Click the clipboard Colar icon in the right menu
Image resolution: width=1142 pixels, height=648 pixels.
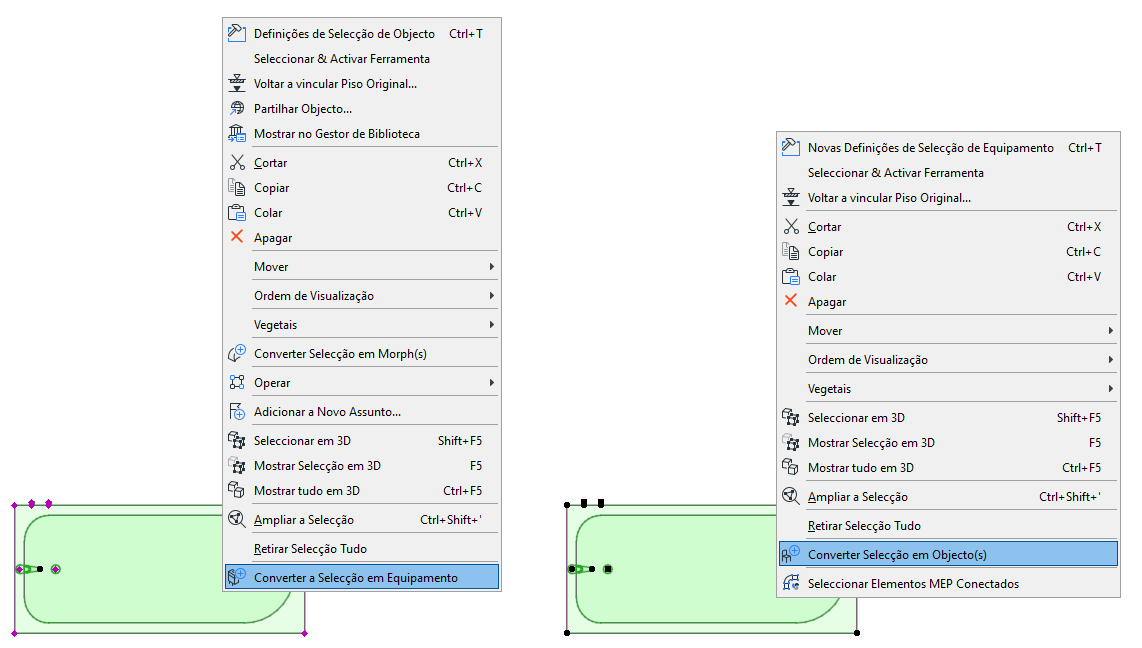pyautogui.click(x=791, y=277)
